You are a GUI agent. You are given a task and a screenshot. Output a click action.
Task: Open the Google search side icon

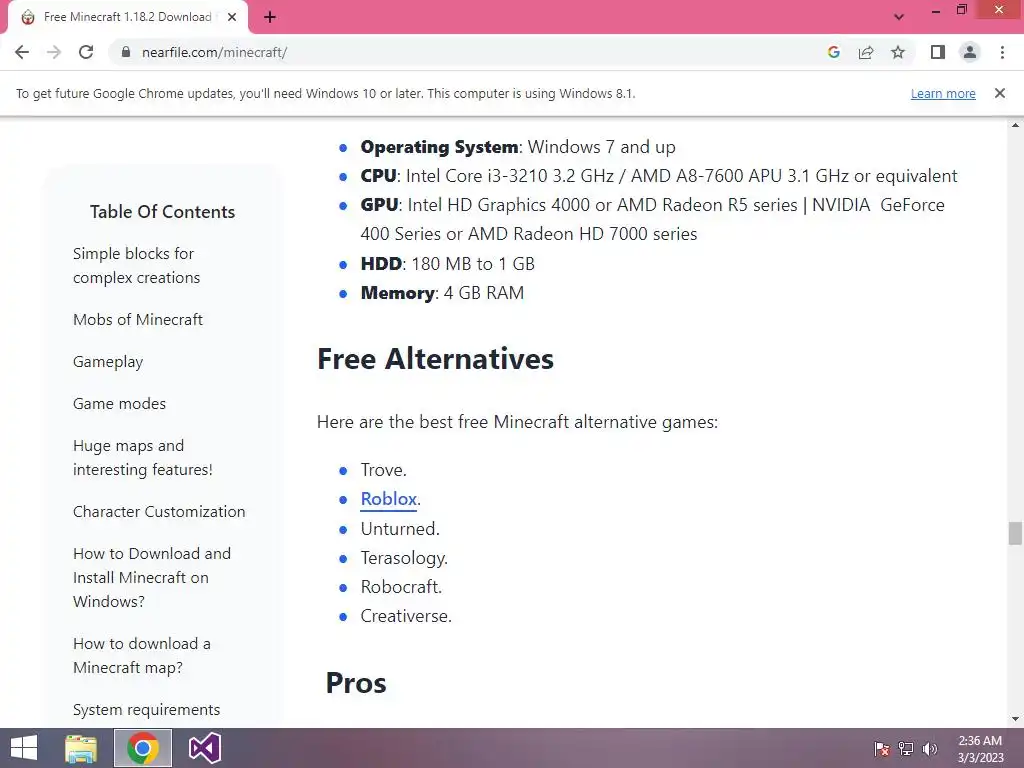pyautogui.click(x=833, y=52)
